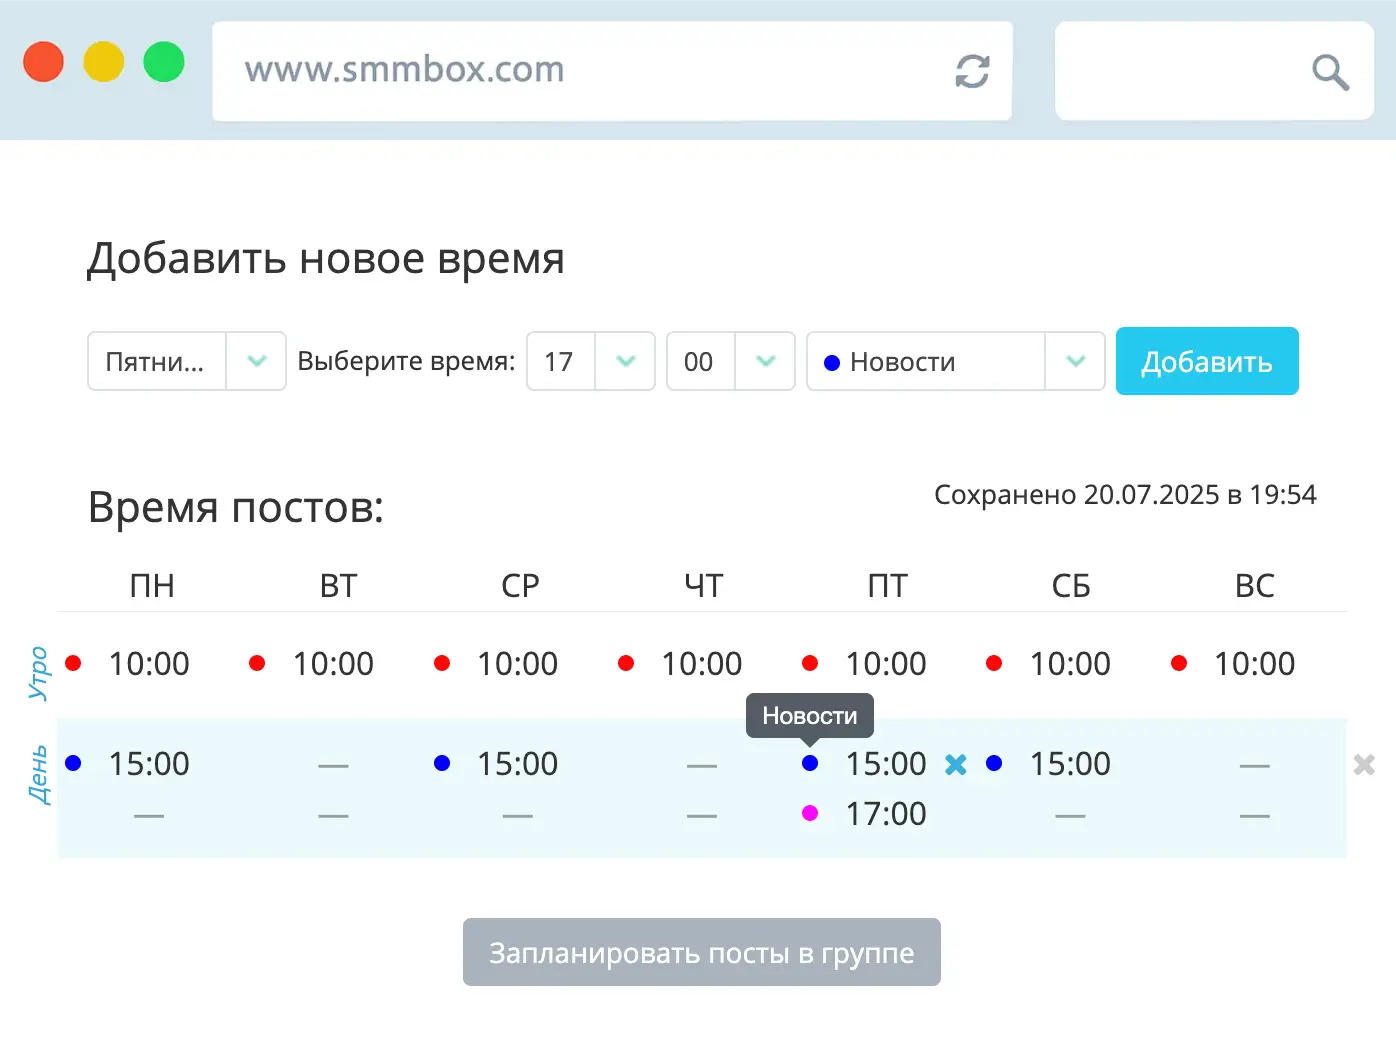Click the blue dot next to Saturday 15:00
The height and width of the screenshot is (1056, 1396).
tap(994, 763)
